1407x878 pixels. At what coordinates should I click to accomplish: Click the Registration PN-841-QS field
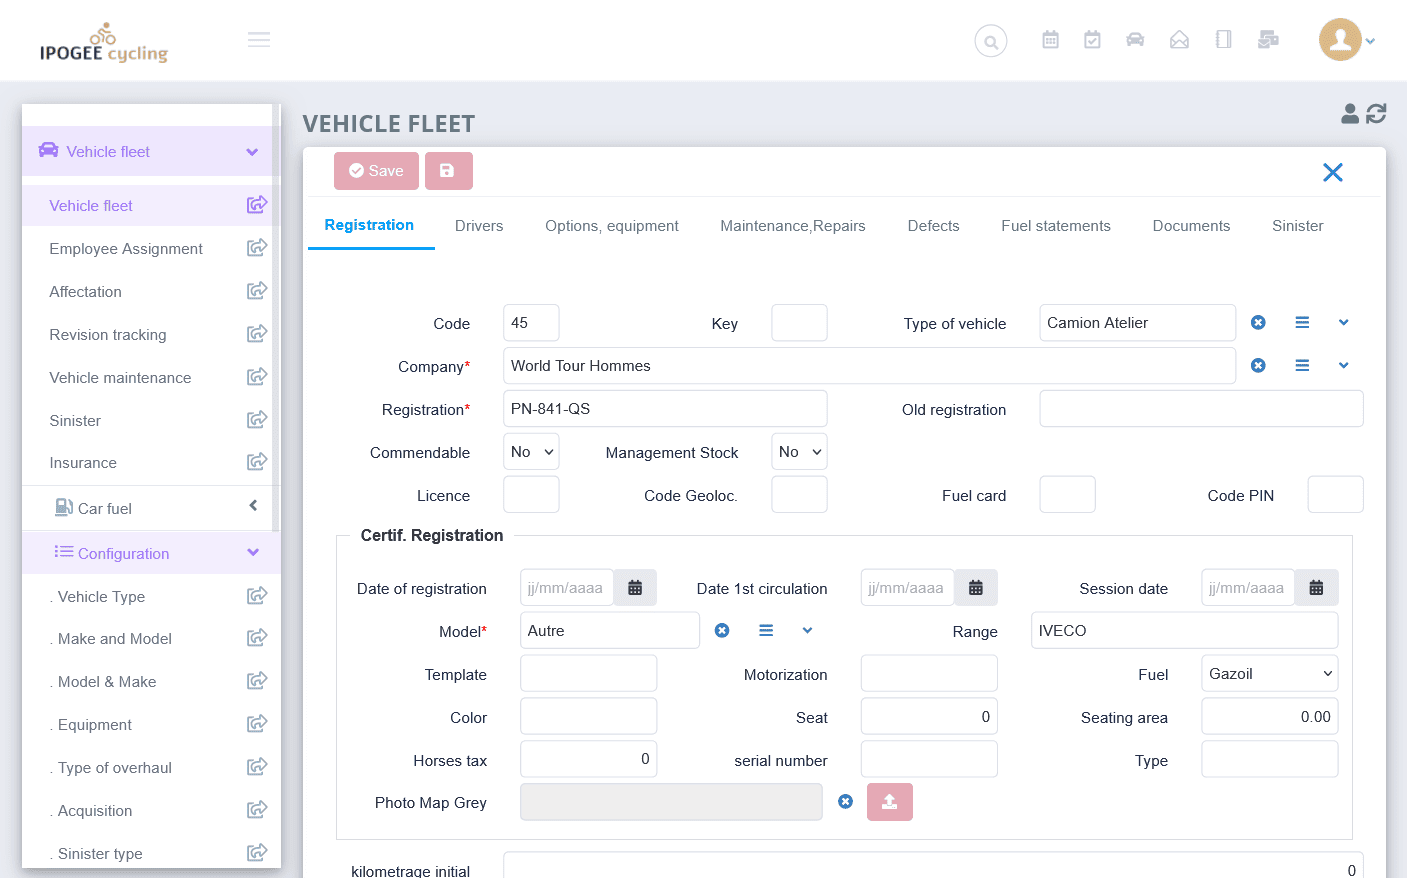point(665,409)
